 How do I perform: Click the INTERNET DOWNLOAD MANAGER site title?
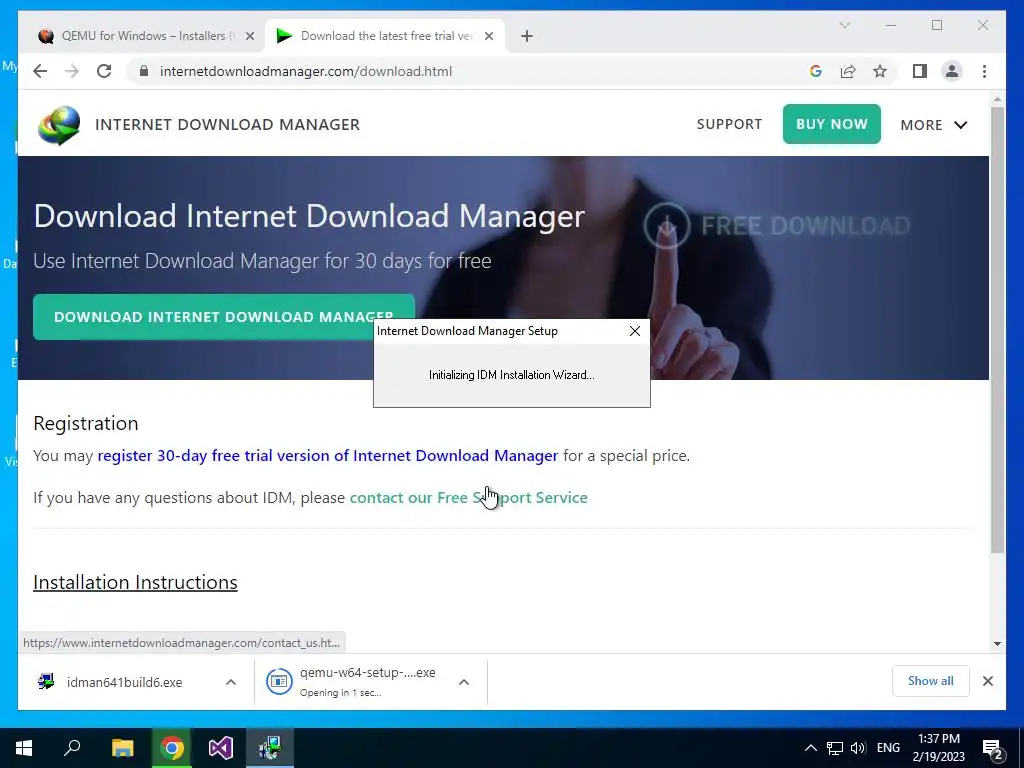coord(227,125)
